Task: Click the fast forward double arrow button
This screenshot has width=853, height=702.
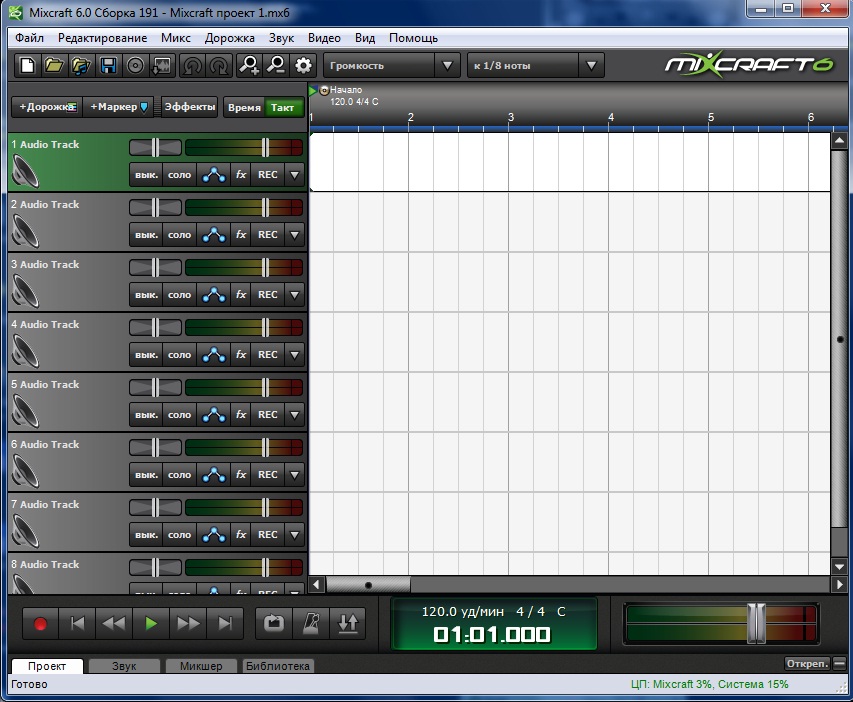Action: (188, 624)
